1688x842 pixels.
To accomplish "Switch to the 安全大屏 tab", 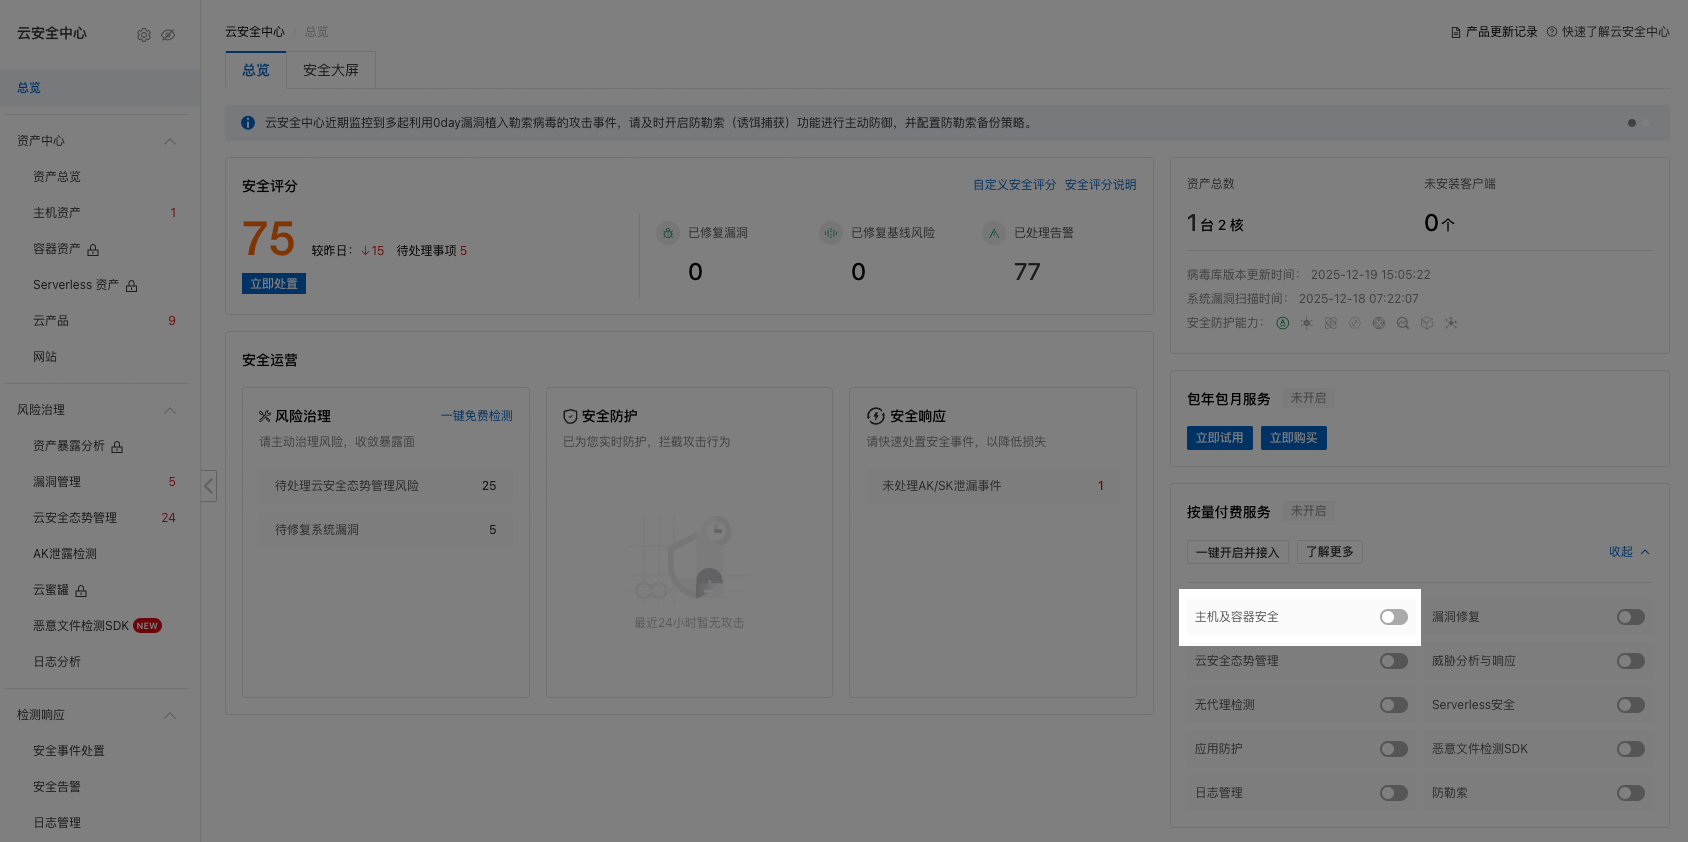I will click(x=331, y=70).
